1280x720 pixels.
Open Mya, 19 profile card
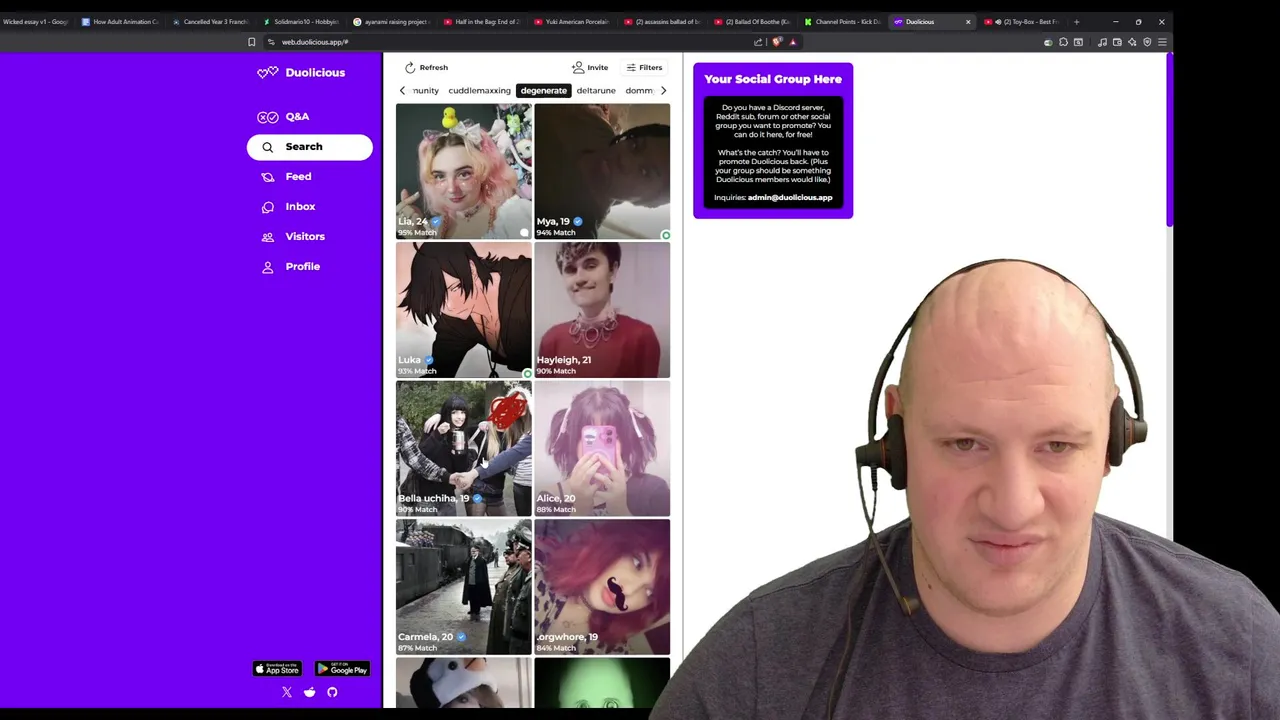(602, 171)
